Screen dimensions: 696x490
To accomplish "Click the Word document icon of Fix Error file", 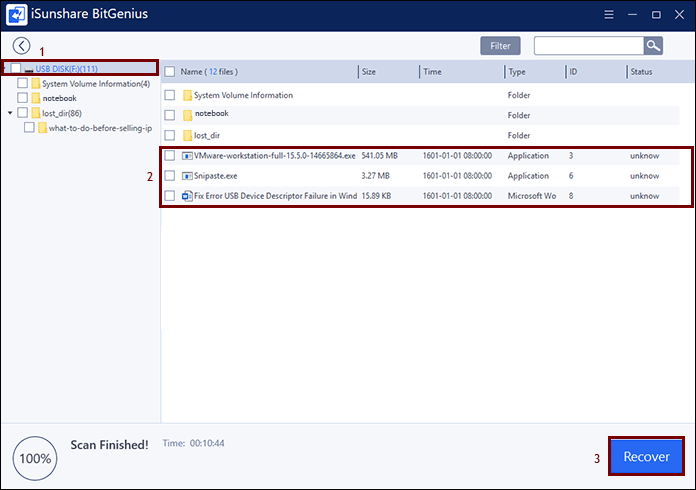I will pos(187,196).
